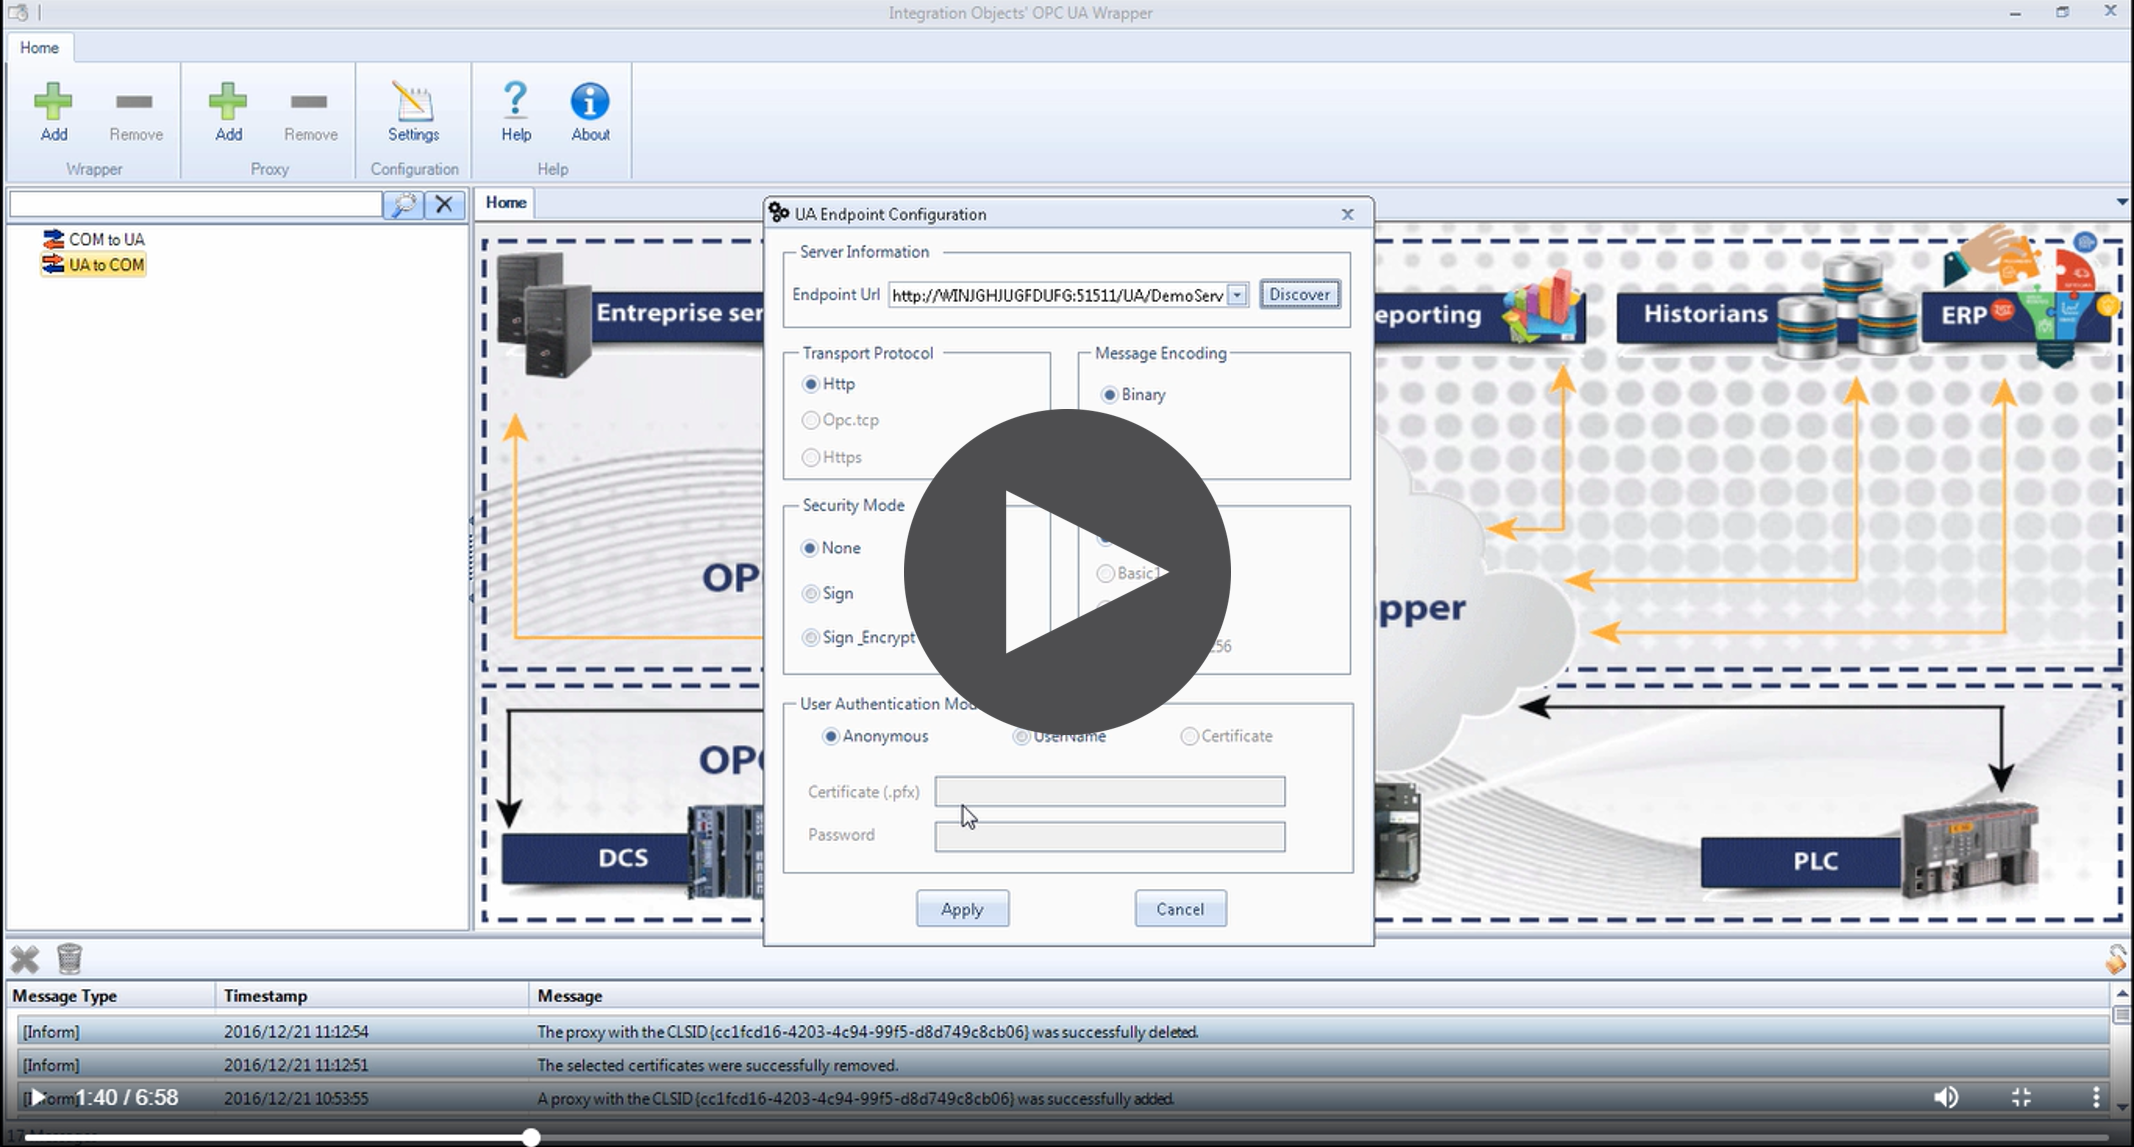
Task: Type in the tree search field
Action: click(195, 204)
